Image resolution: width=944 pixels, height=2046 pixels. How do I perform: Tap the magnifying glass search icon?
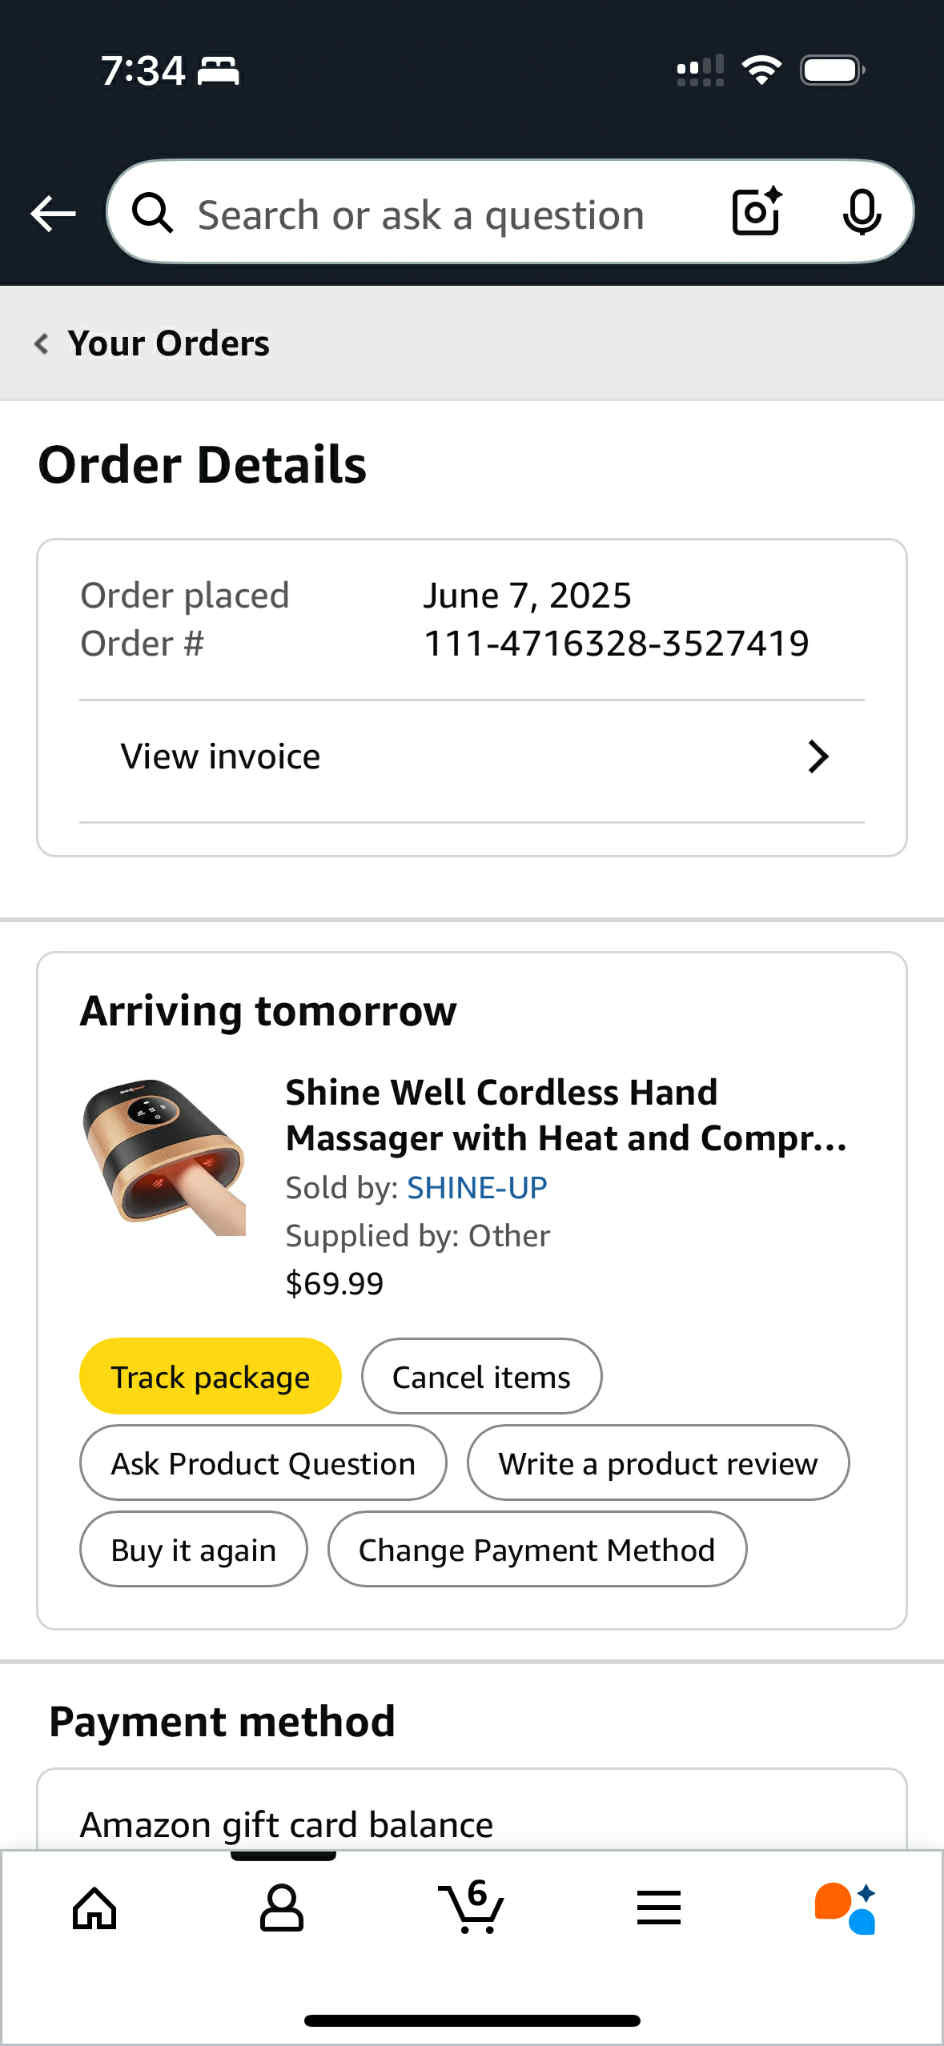(153, 213)
